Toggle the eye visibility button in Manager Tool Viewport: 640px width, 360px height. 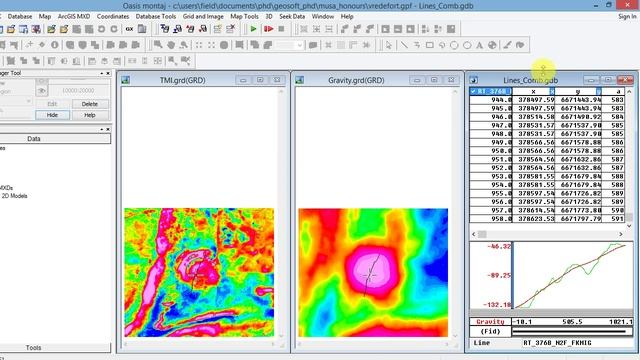tap(42, 91)
